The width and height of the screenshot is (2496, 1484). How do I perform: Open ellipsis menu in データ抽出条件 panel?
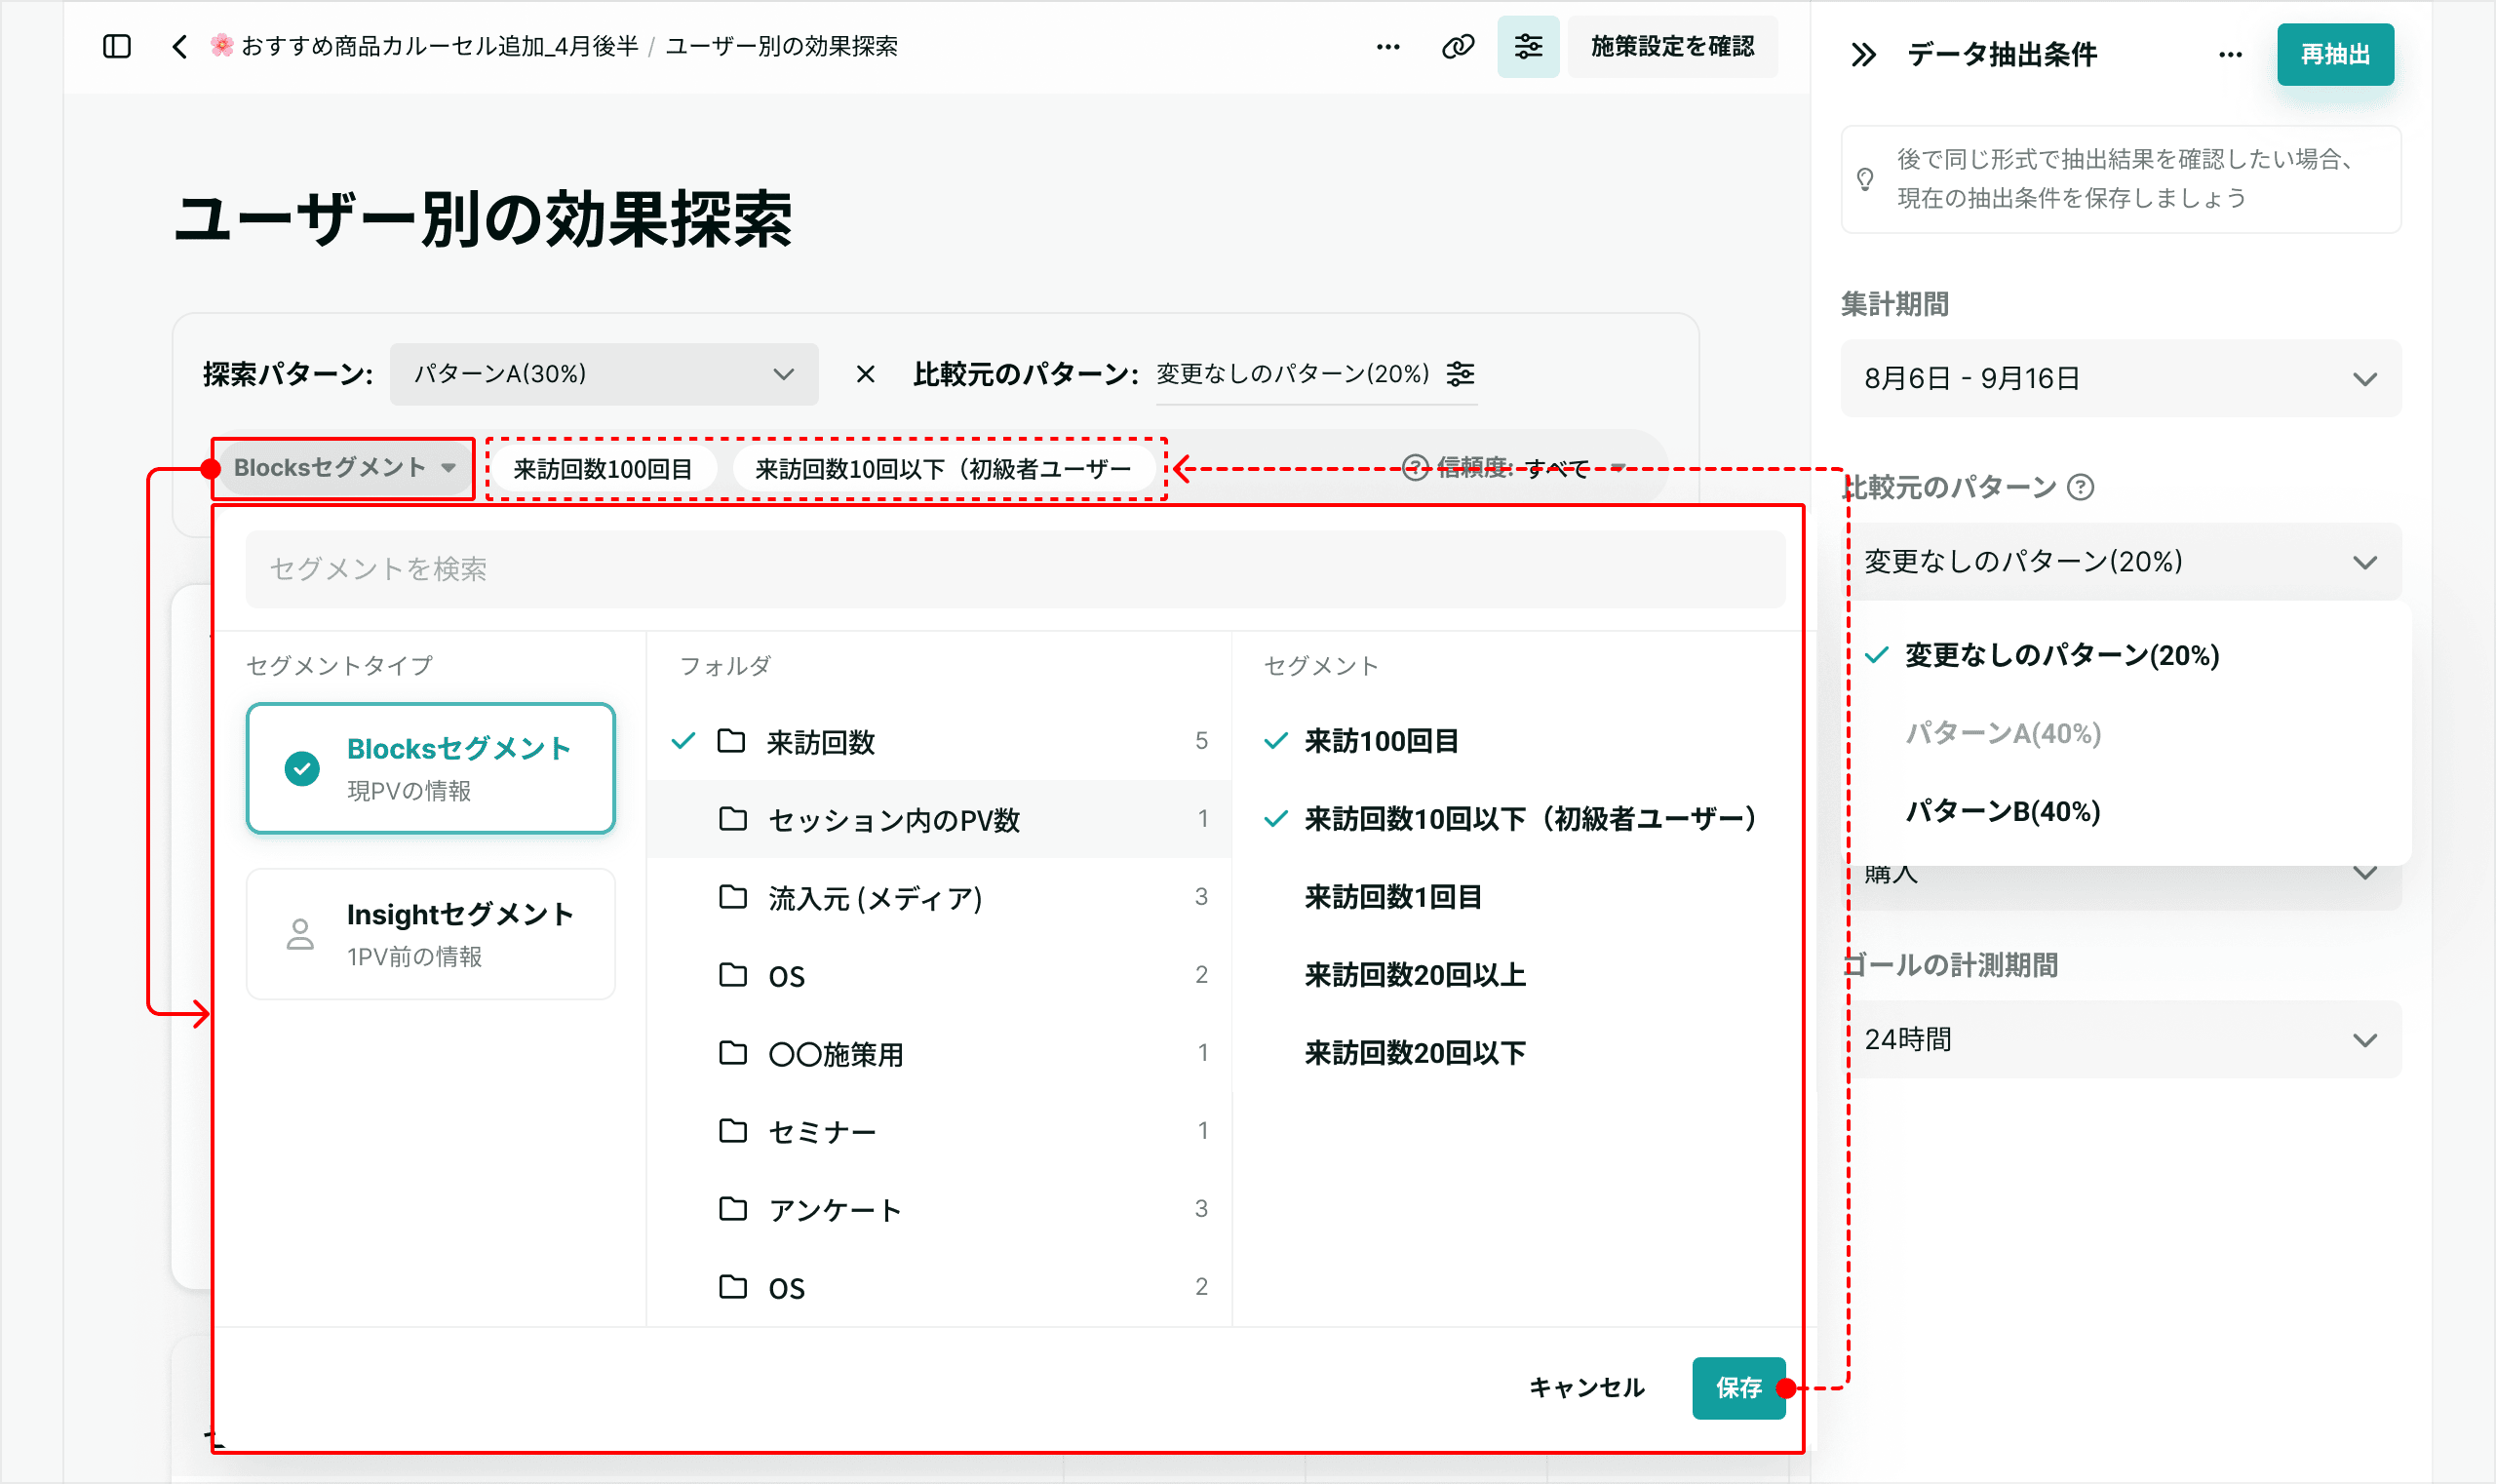point(2230,54)
